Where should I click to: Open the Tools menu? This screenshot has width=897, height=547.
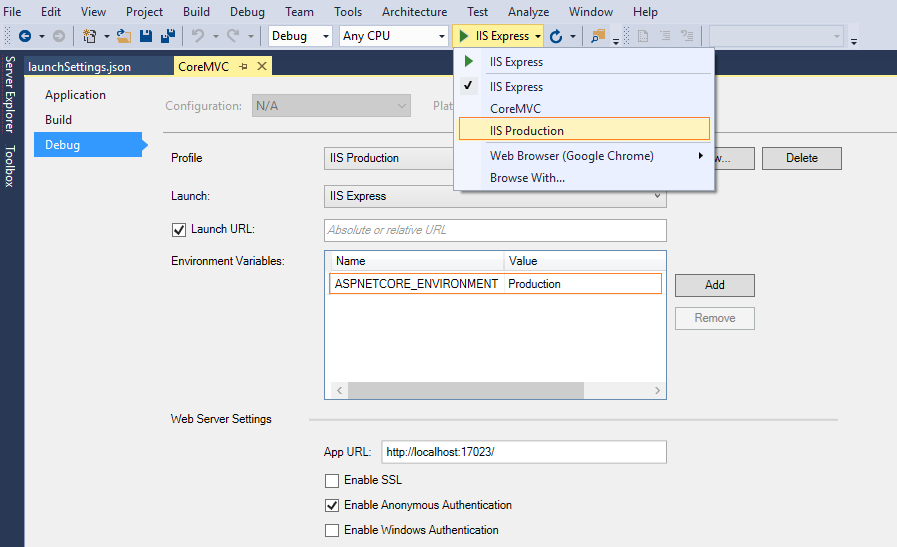[348, 11]
